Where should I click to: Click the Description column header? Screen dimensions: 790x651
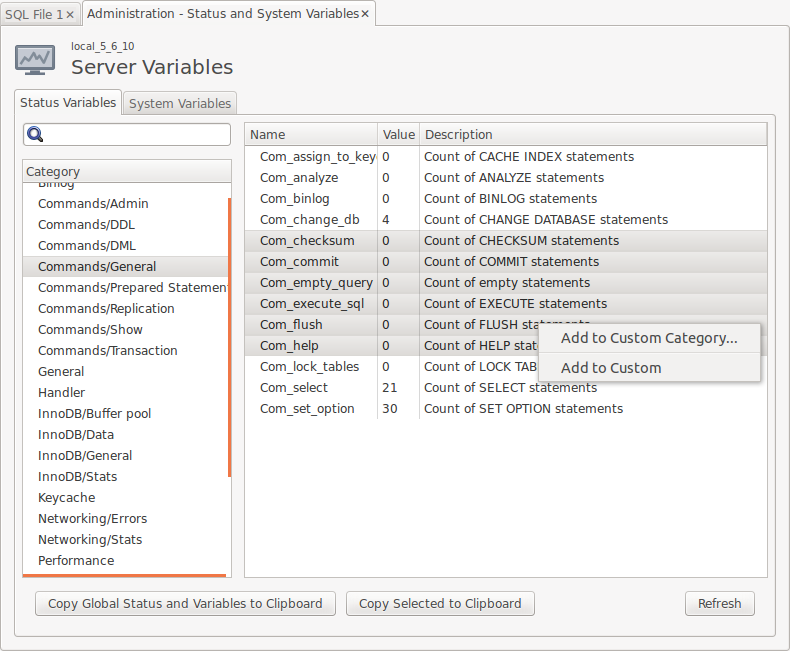[592, 134]
